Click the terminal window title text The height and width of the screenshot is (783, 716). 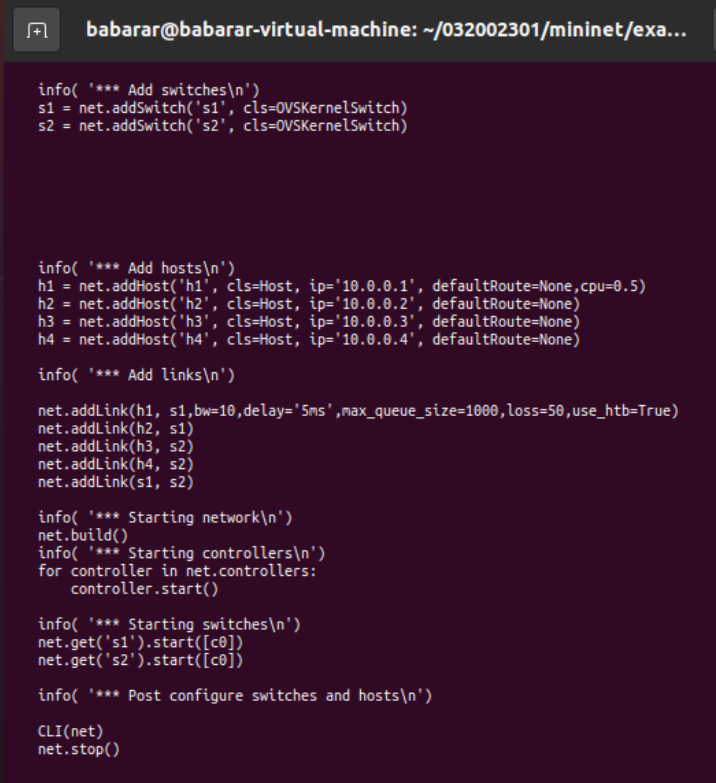pos(386,29)
